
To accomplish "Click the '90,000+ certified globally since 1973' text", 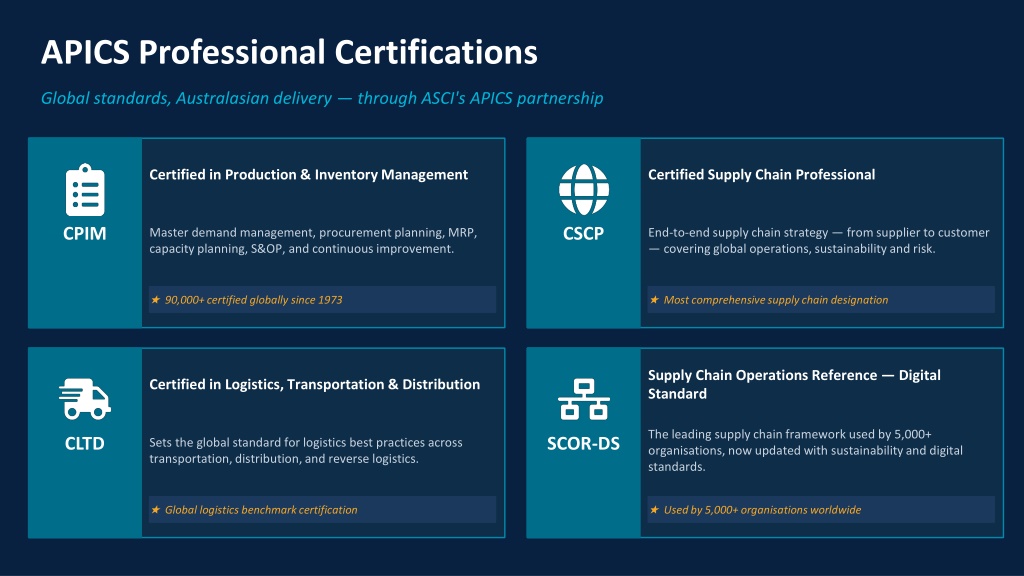I will point(253,300).
